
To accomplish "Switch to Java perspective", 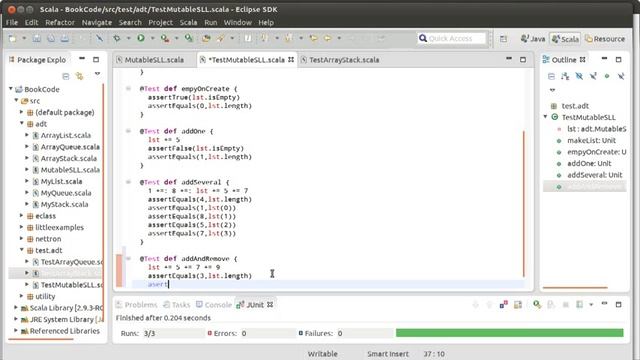I will 533,39.
